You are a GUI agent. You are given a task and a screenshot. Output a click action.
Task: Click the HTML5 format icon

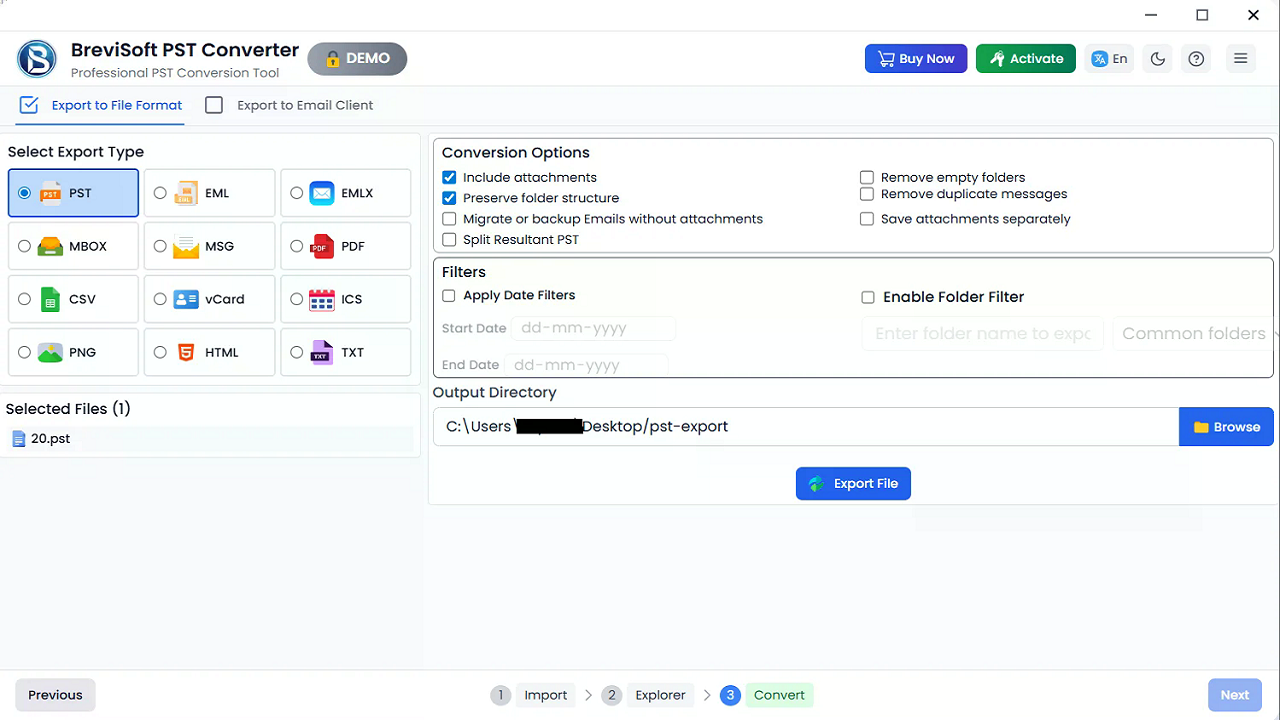pyautogui.click(x=186, y=353)
